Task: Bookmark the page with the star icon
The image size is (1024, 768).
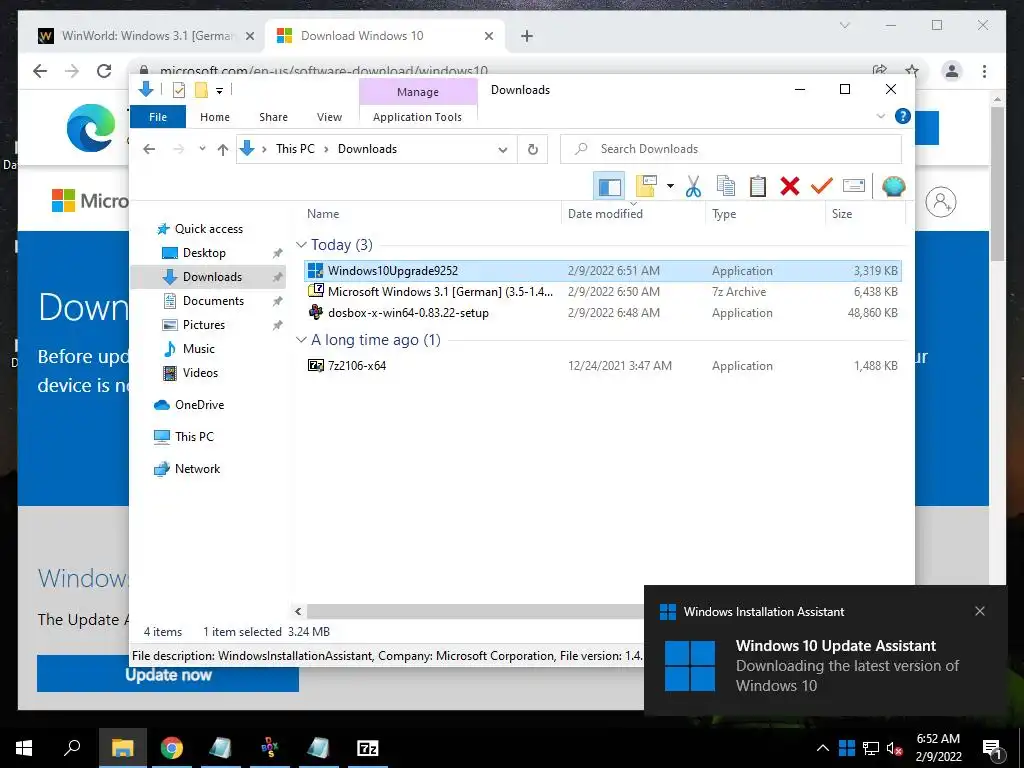Action: click(912, 71)
